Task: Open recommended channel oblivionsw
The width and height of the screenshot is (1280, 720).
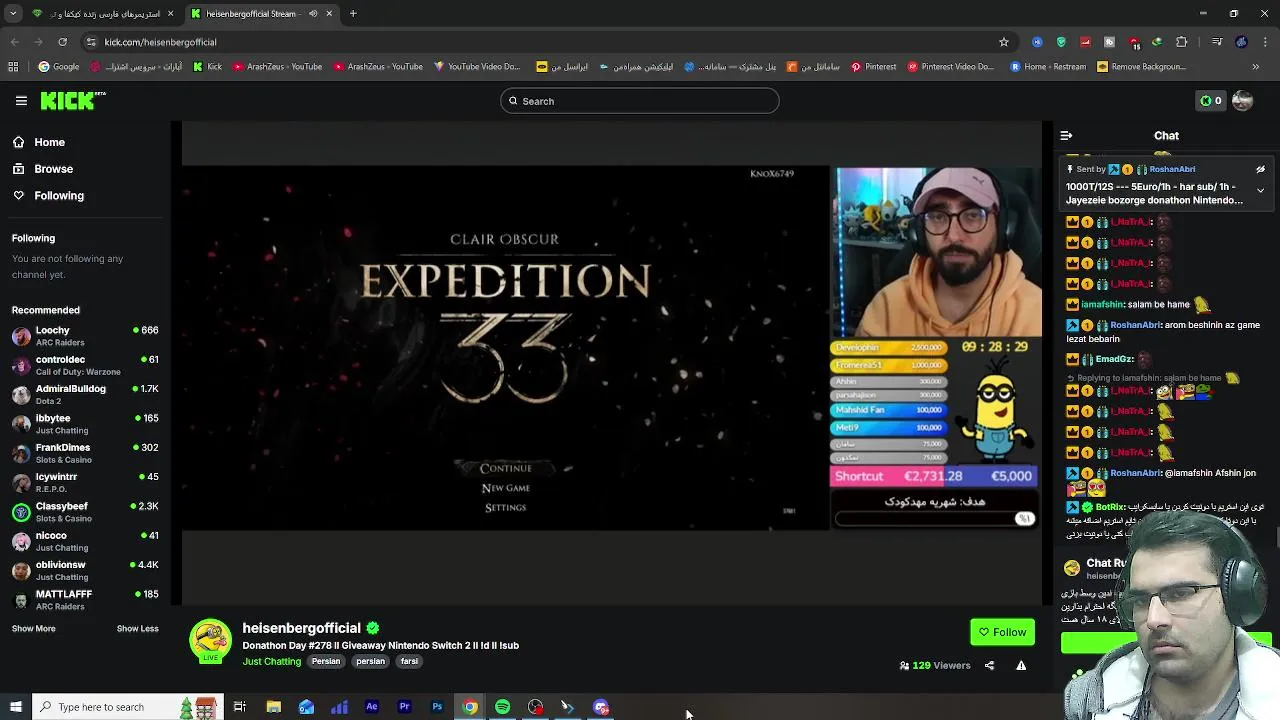Action: point(85,570)
